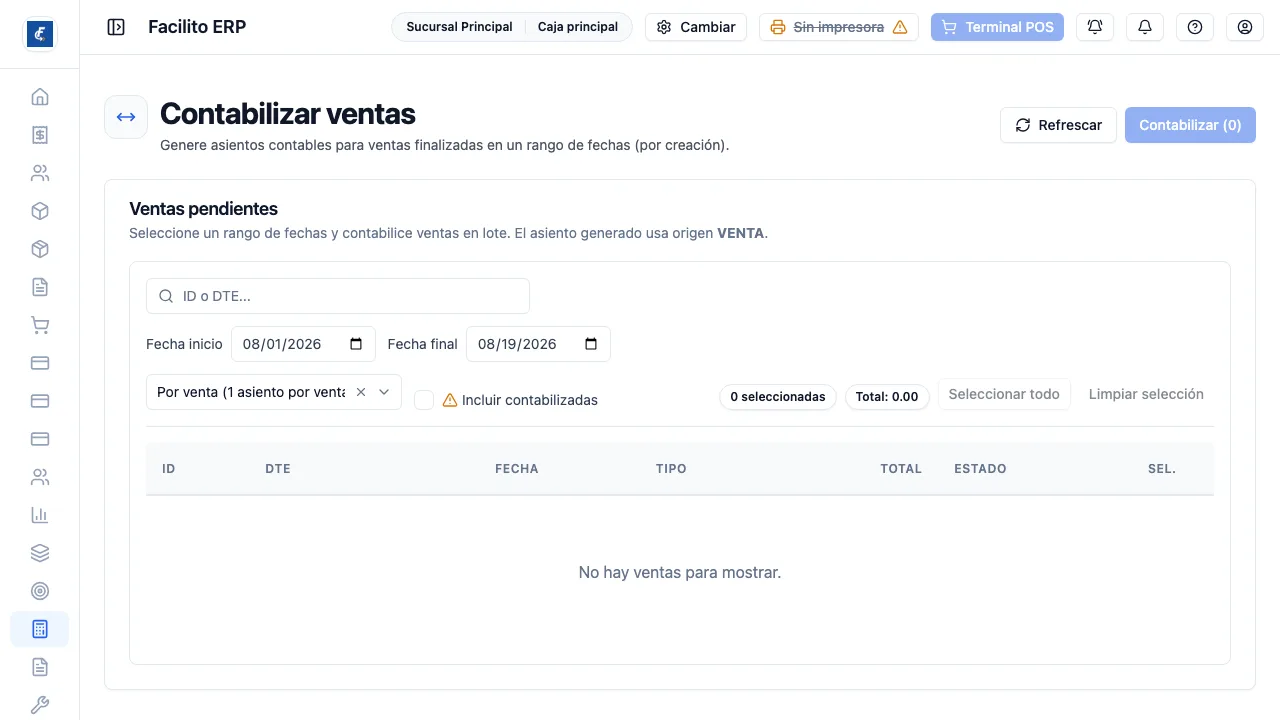This screenshot has width=1280, height=720.
Task: Click the 'No hay ventas para mostrar.' message
Action: 680,573
